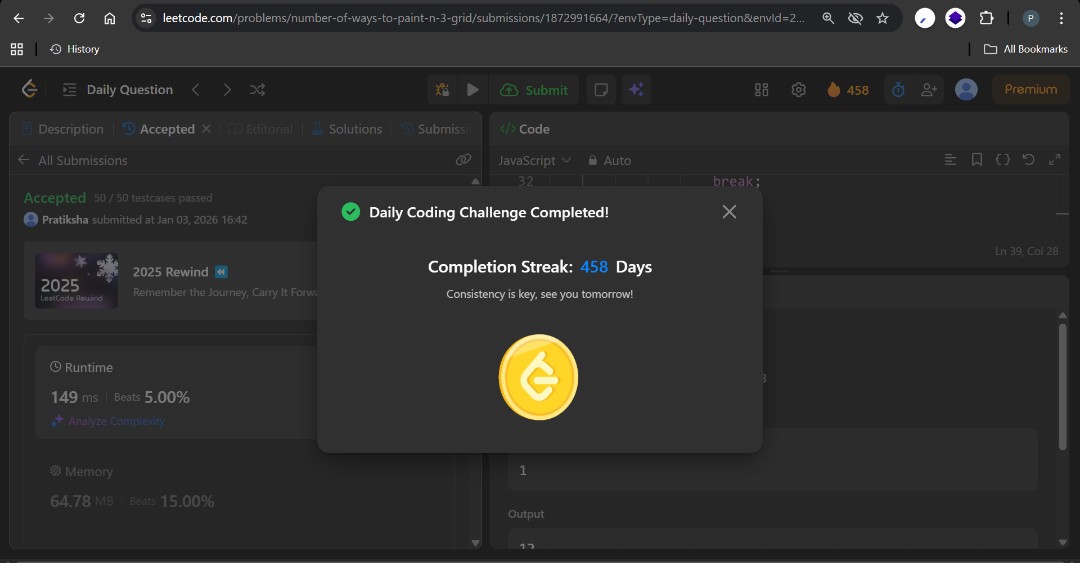The height and width of the screenshot is (563, 1080).
Task: Click the format code icon
Action: click(x=951, y=160)
